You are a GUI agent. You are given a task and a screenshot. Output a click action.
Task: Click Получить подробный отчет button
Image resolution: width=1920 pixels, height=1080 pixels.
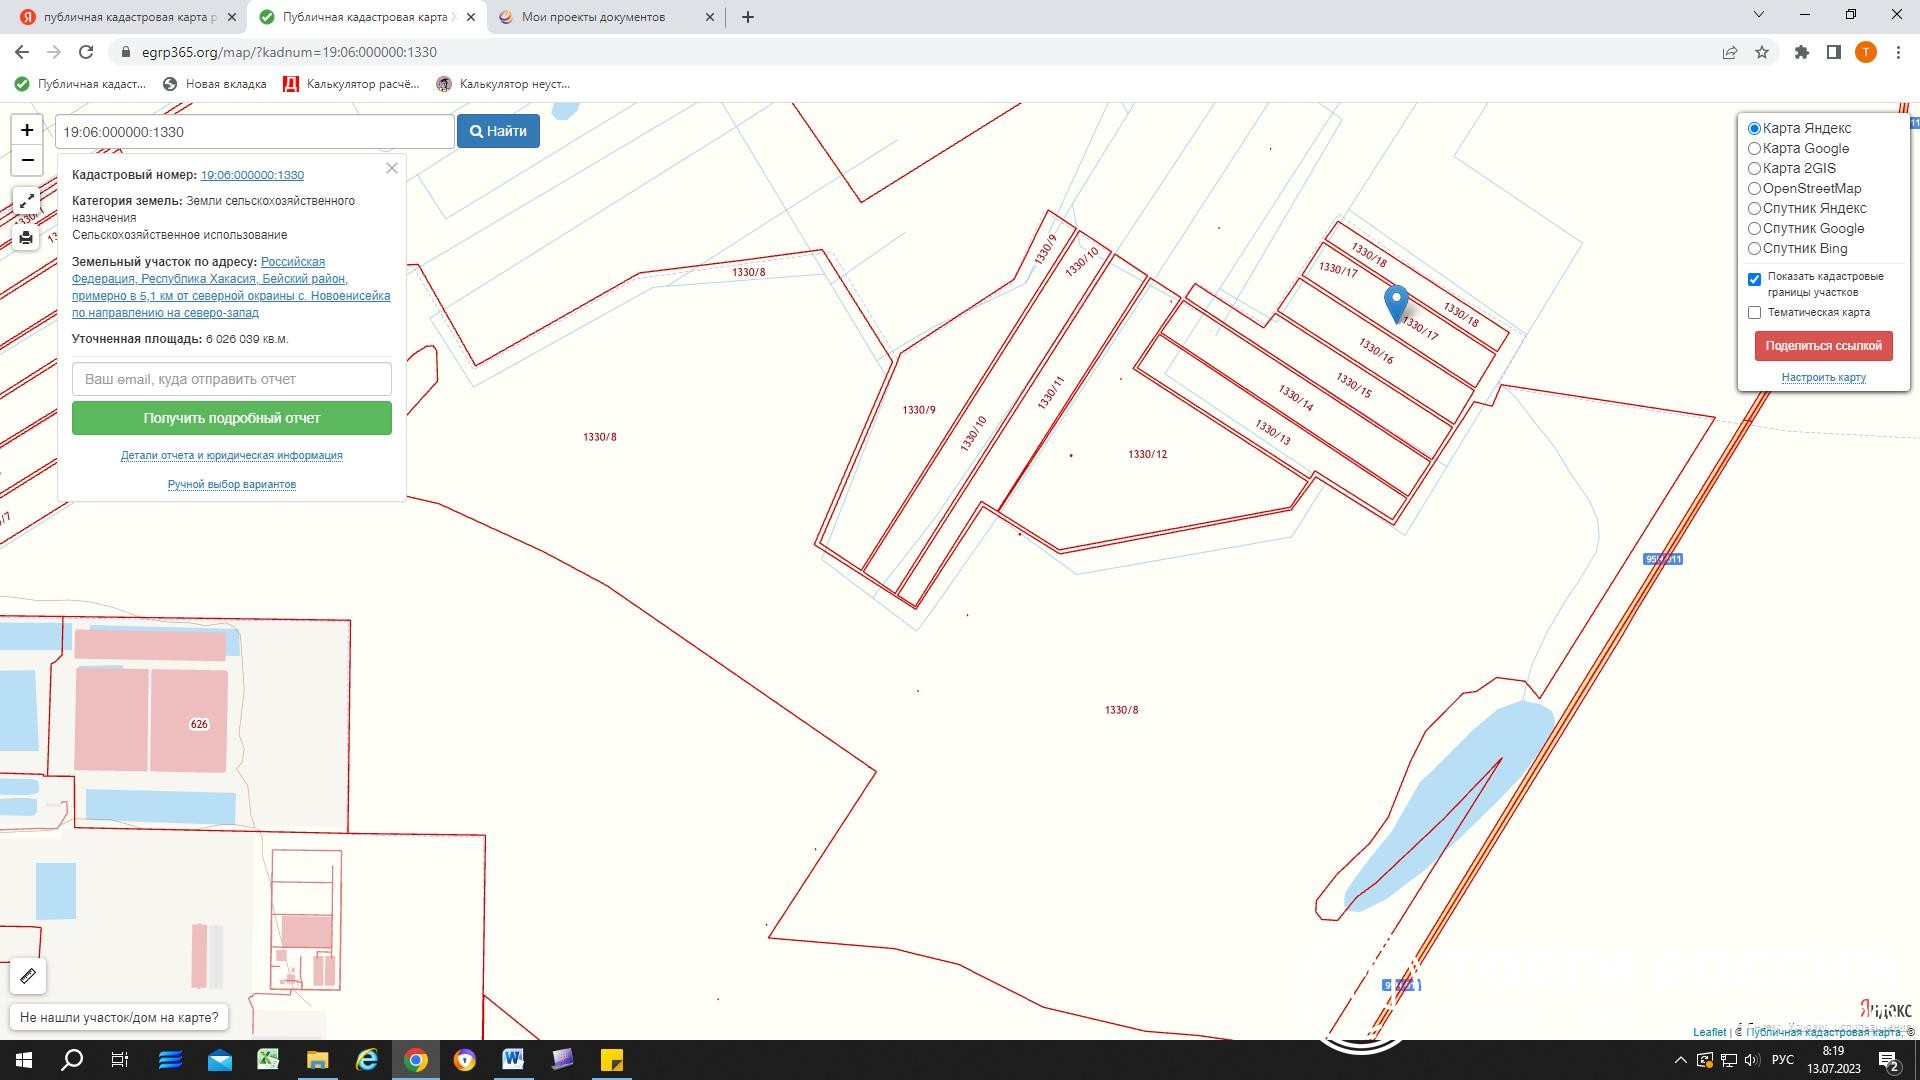[x=232, y=418]
